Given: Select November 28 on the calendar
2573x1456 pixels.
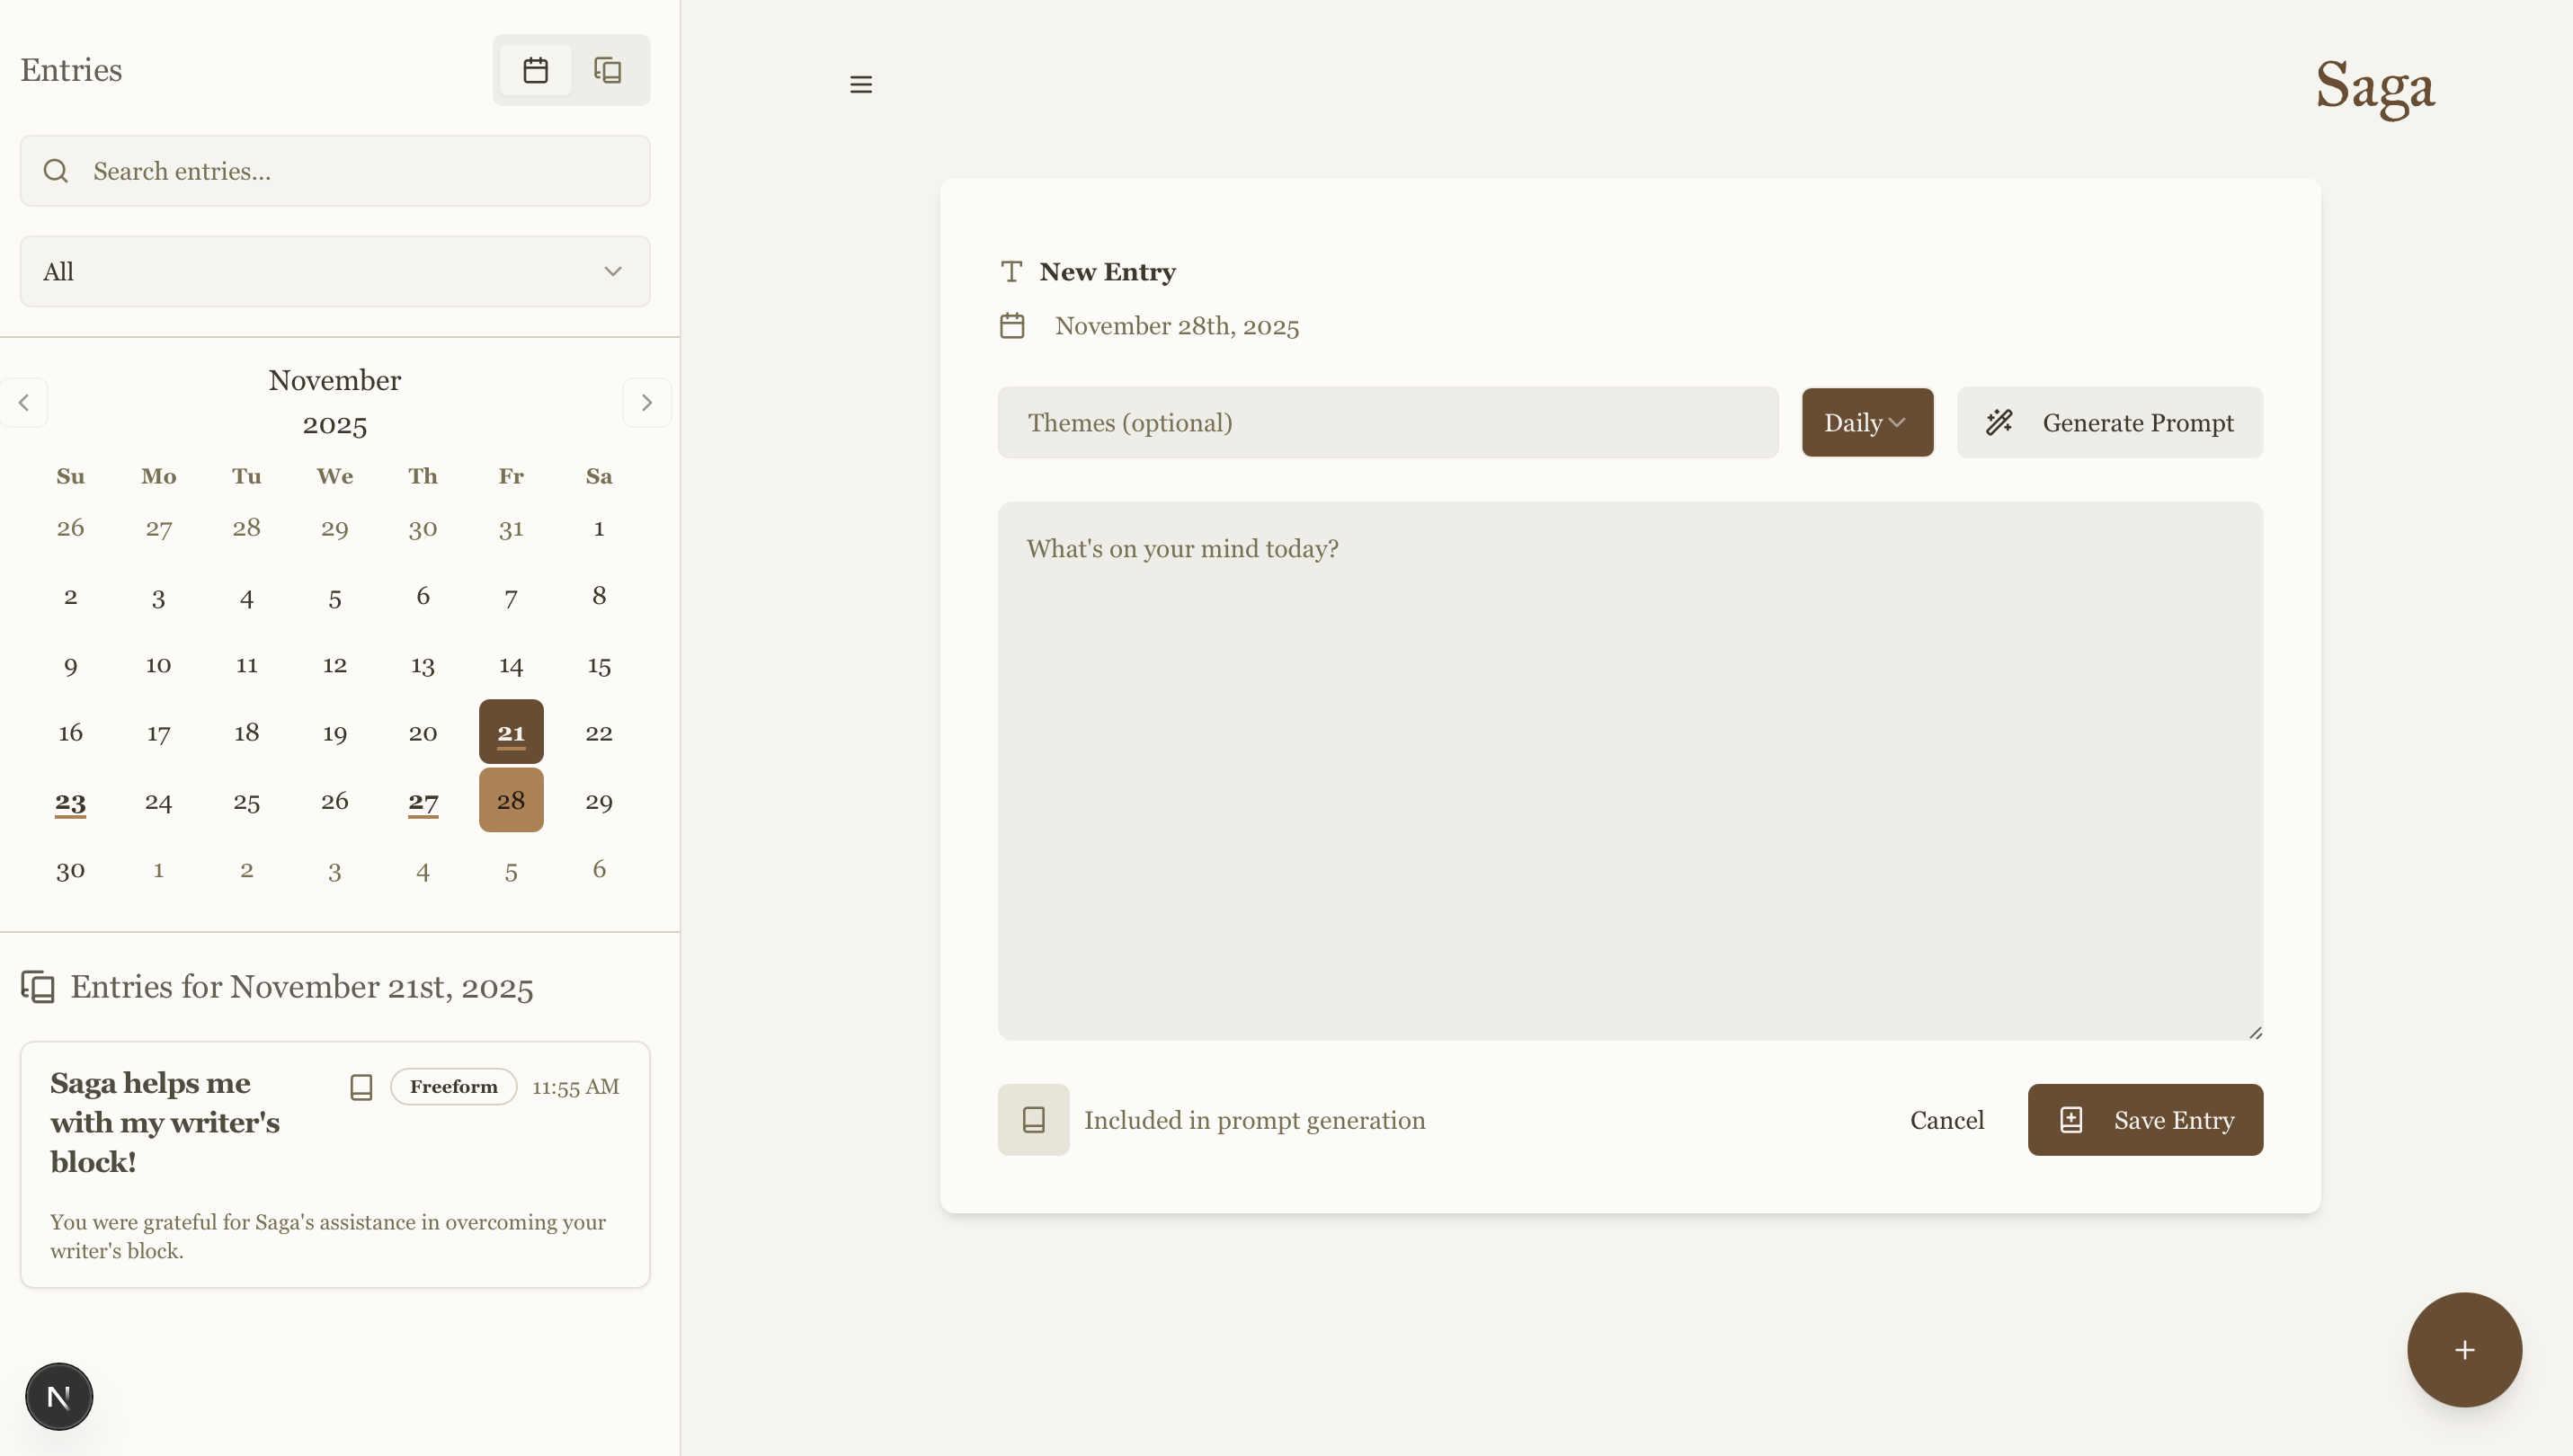Looking at the screenshot, I should (511, 799).
